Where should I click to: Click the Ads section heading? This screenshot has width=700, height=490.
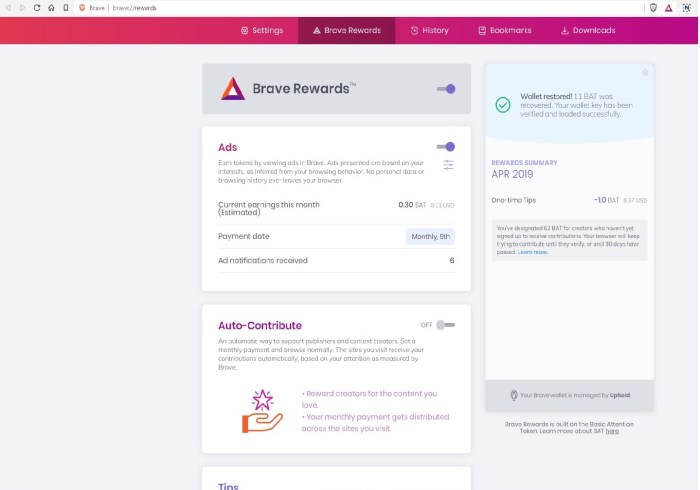(227, 147)
